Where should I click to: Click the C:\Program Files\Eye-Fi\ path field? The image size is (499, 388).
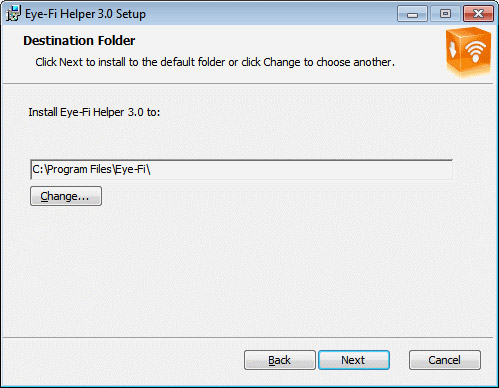point(241,170)
